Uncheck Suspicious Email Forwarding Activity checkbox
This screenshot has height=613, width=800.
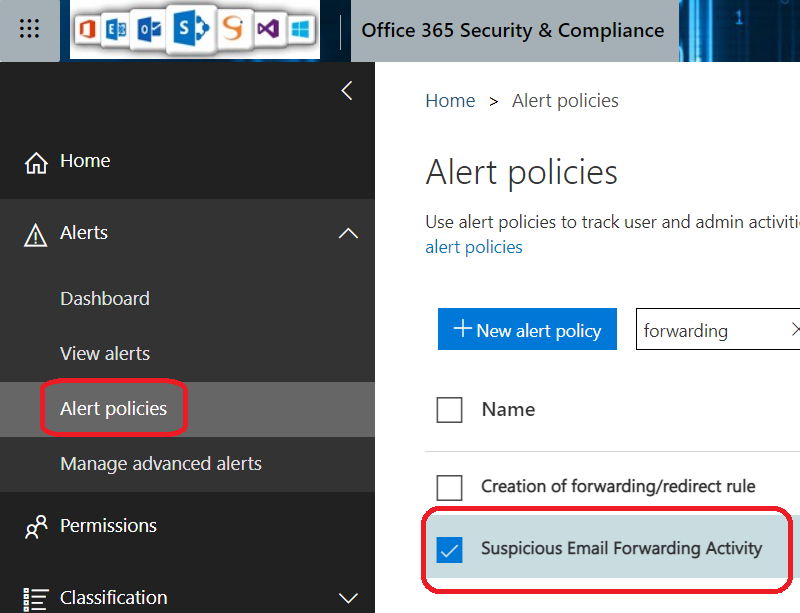(450, 548)
